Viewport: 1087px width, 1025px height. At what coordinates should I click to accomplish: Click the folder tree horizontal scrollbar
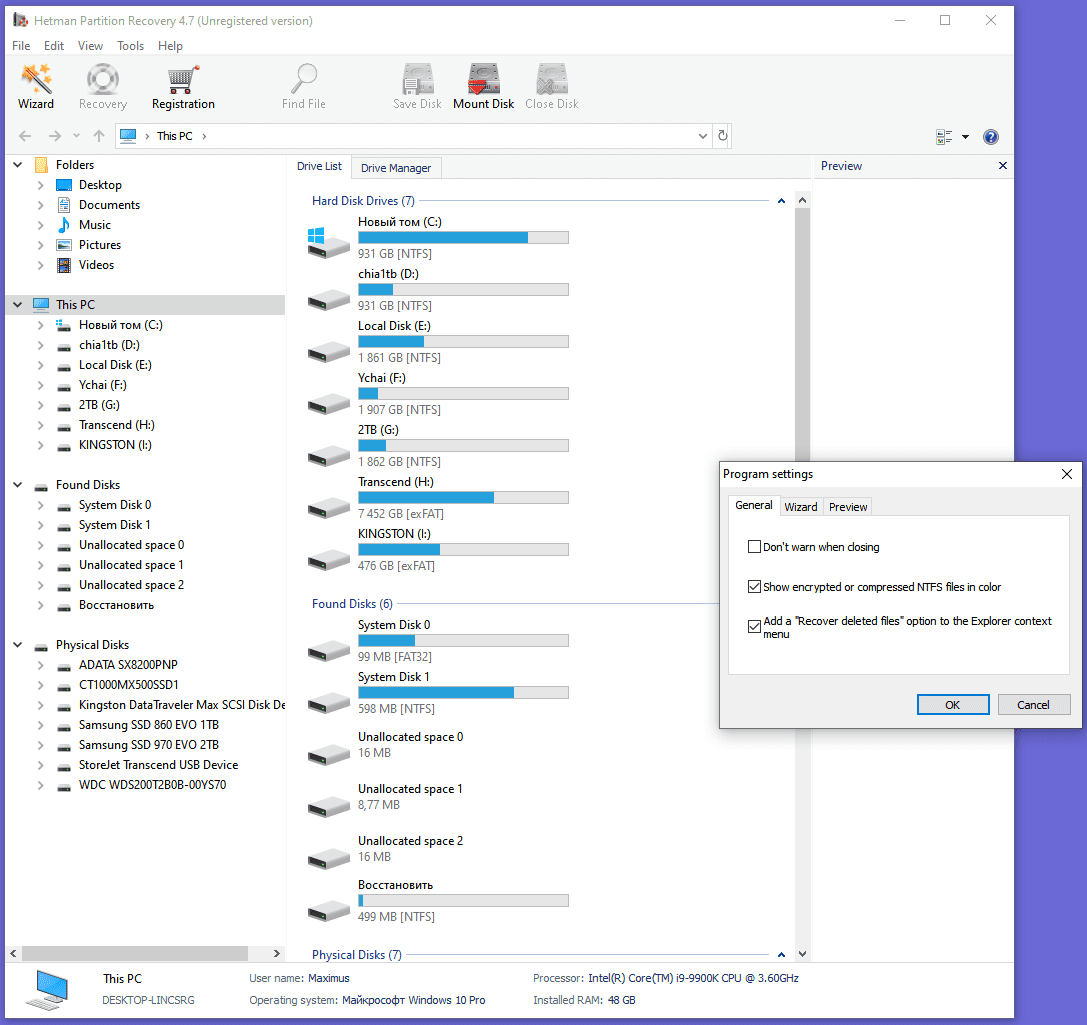pos(134,954)
